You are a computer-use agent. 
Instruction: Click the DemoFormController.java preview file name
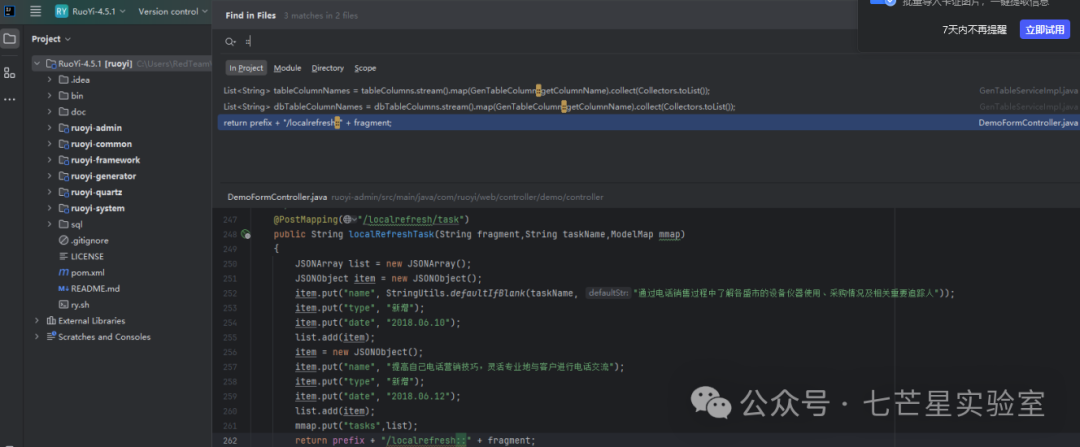point(277,197)
